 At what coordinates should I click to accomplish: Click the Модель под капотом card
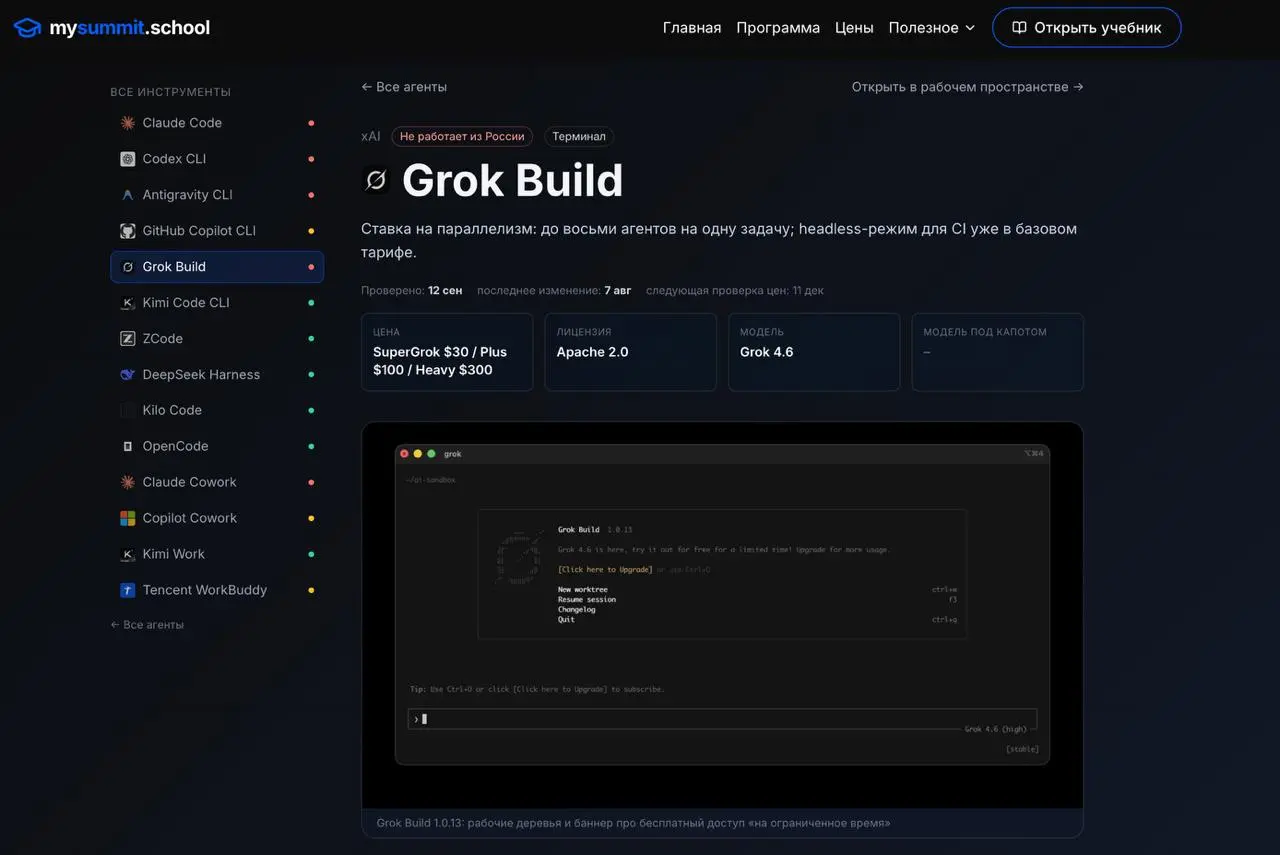tap(998, 352)
